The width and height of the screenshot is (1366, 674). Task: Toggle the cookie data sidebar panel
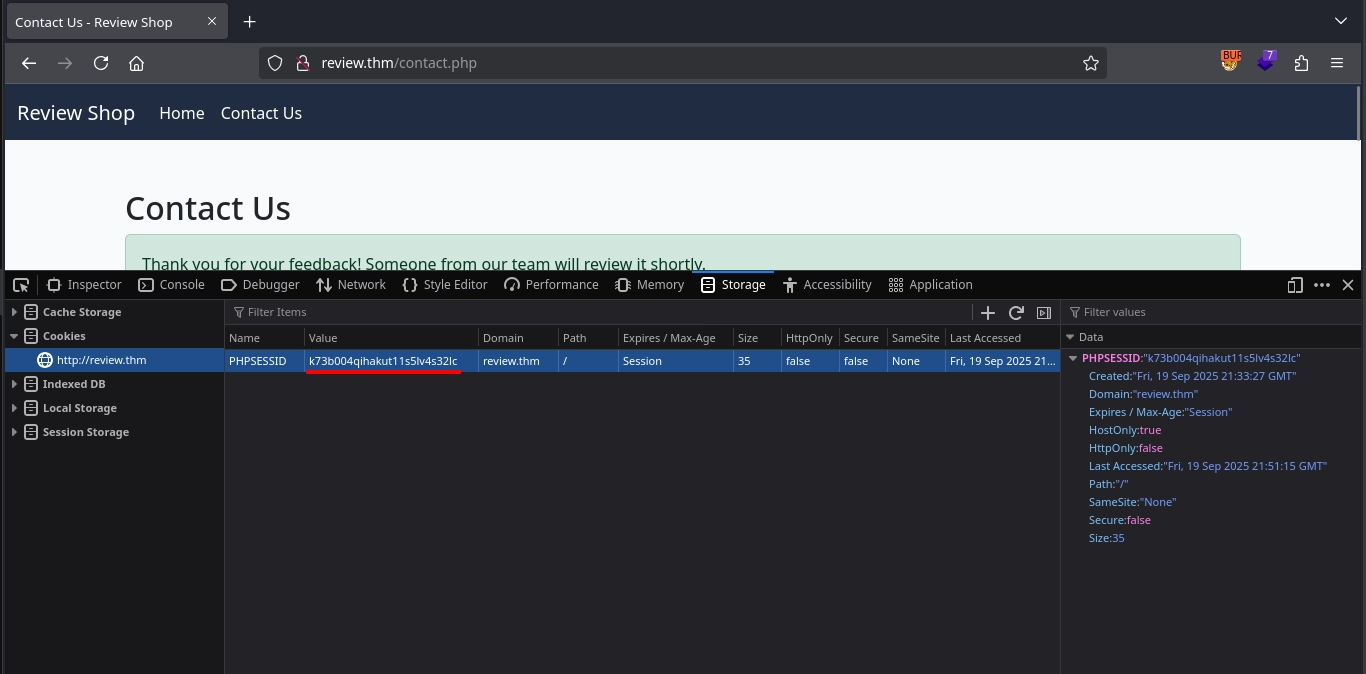coord(1044,312)
